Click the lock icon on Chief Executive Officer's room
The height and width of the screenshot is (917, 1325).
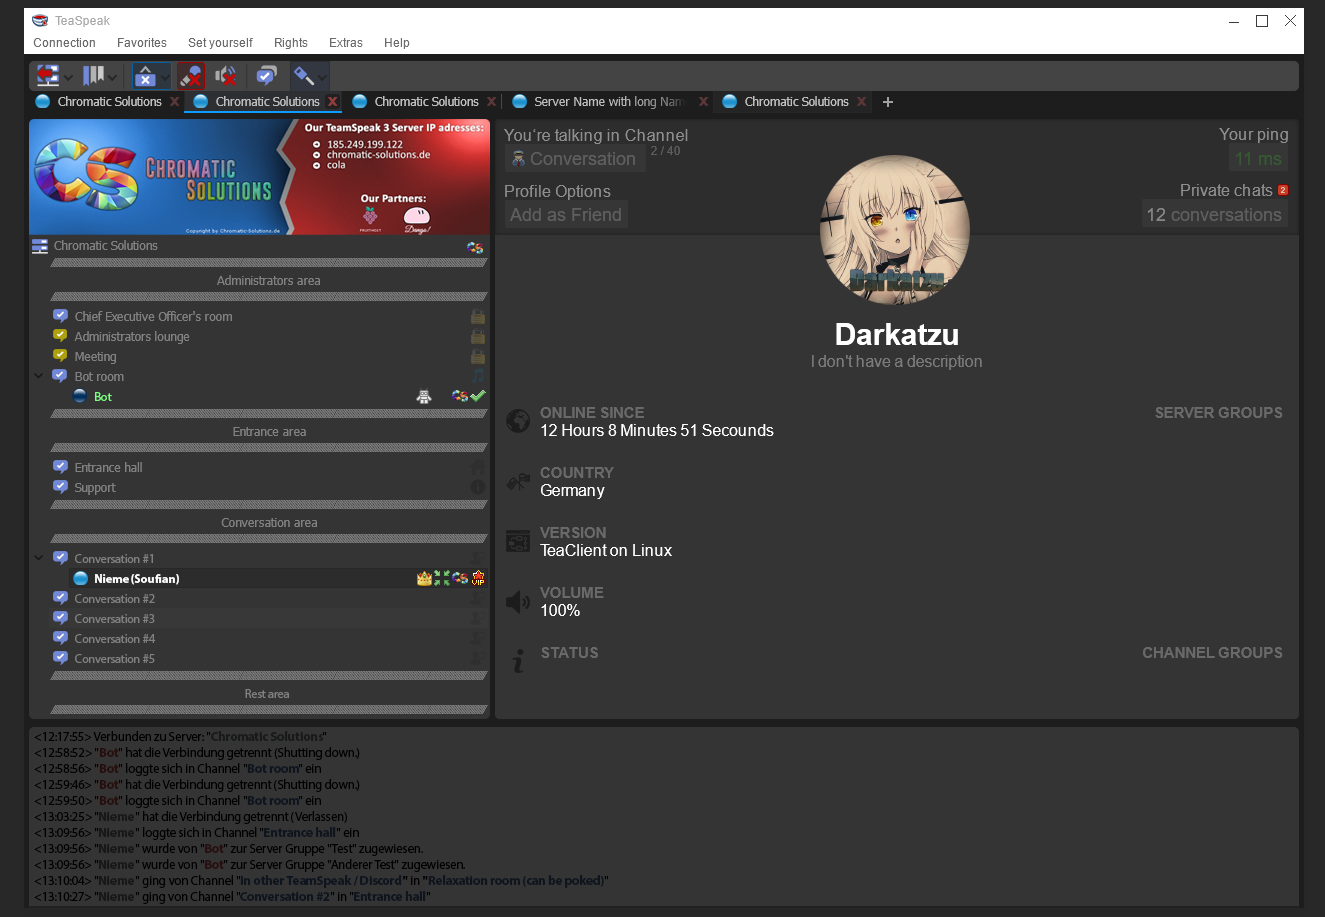478,317
